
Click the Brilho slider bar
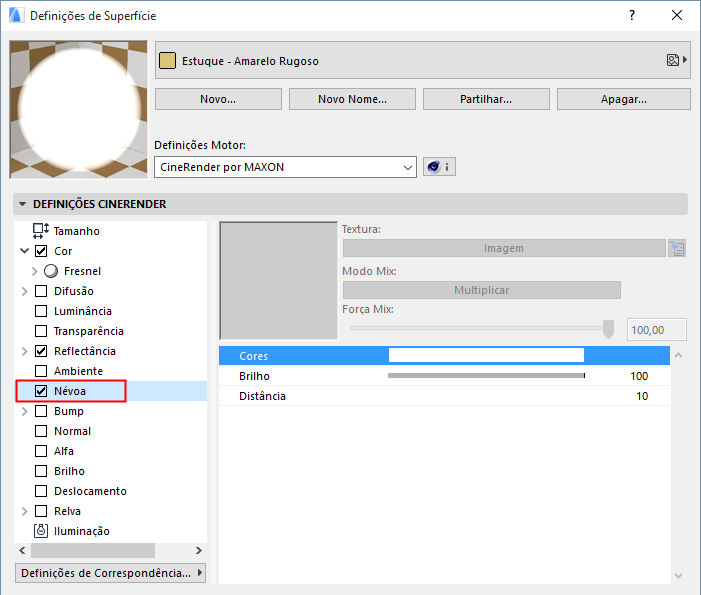(x=486, y=376)
